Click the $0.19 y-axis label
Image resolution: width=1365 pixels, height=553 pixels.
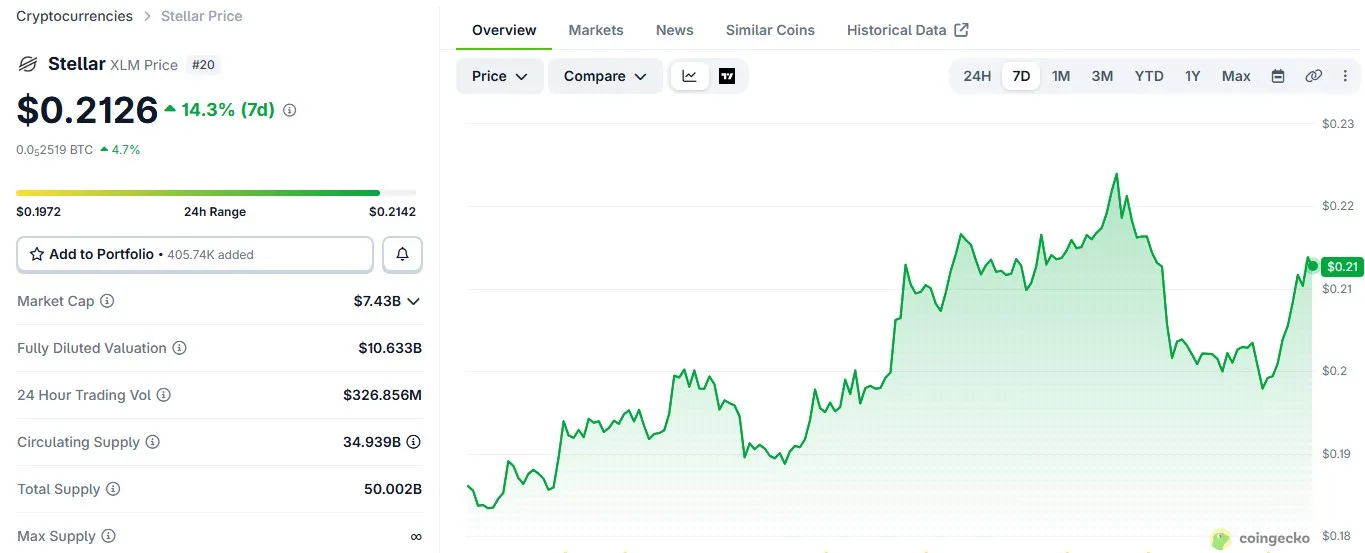click(1337, 454)
